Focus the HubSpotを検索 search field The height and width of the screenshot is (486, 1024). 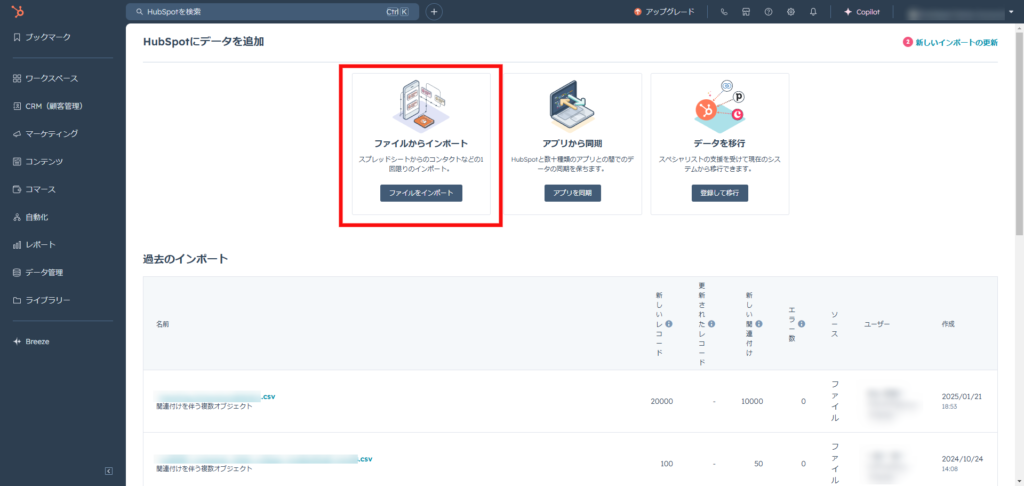272,12
